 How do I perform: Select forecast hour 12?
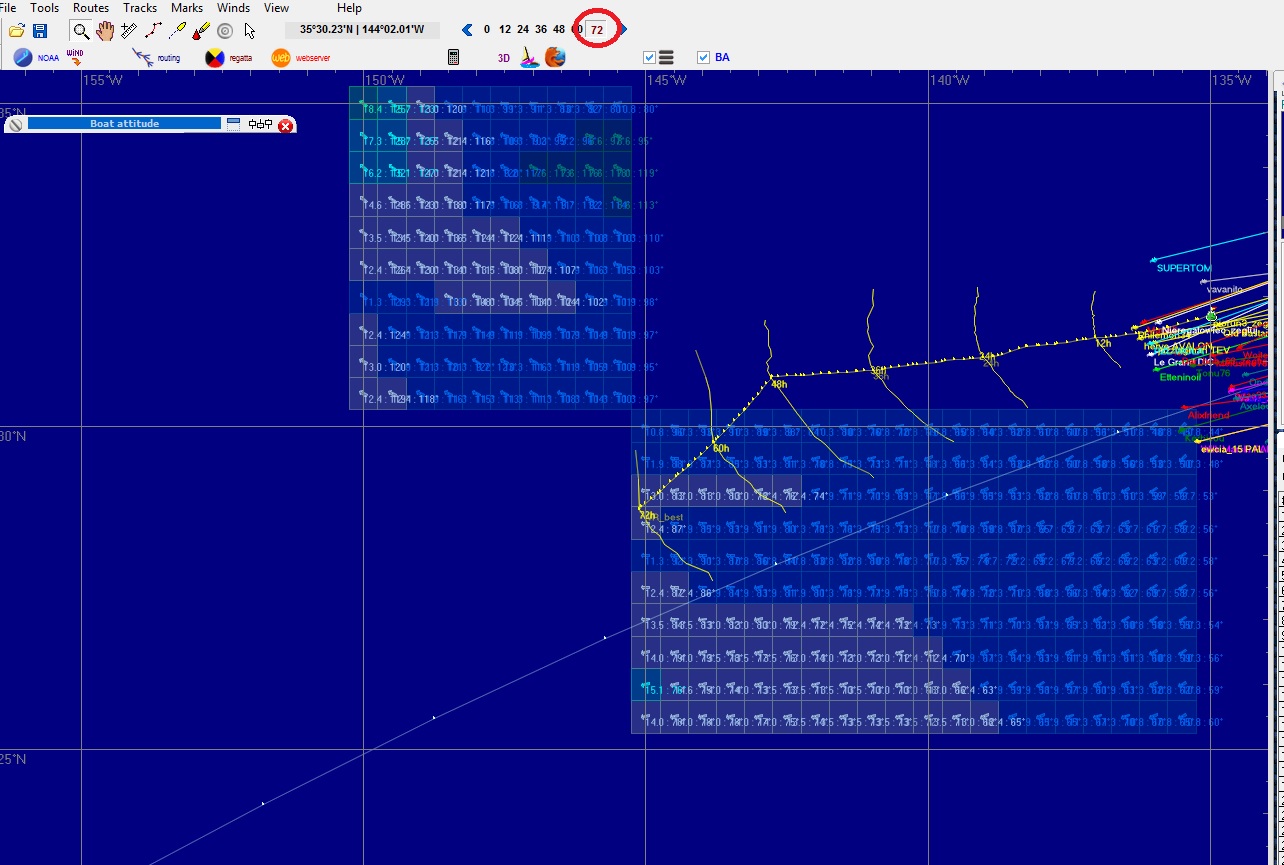point(505,30)
